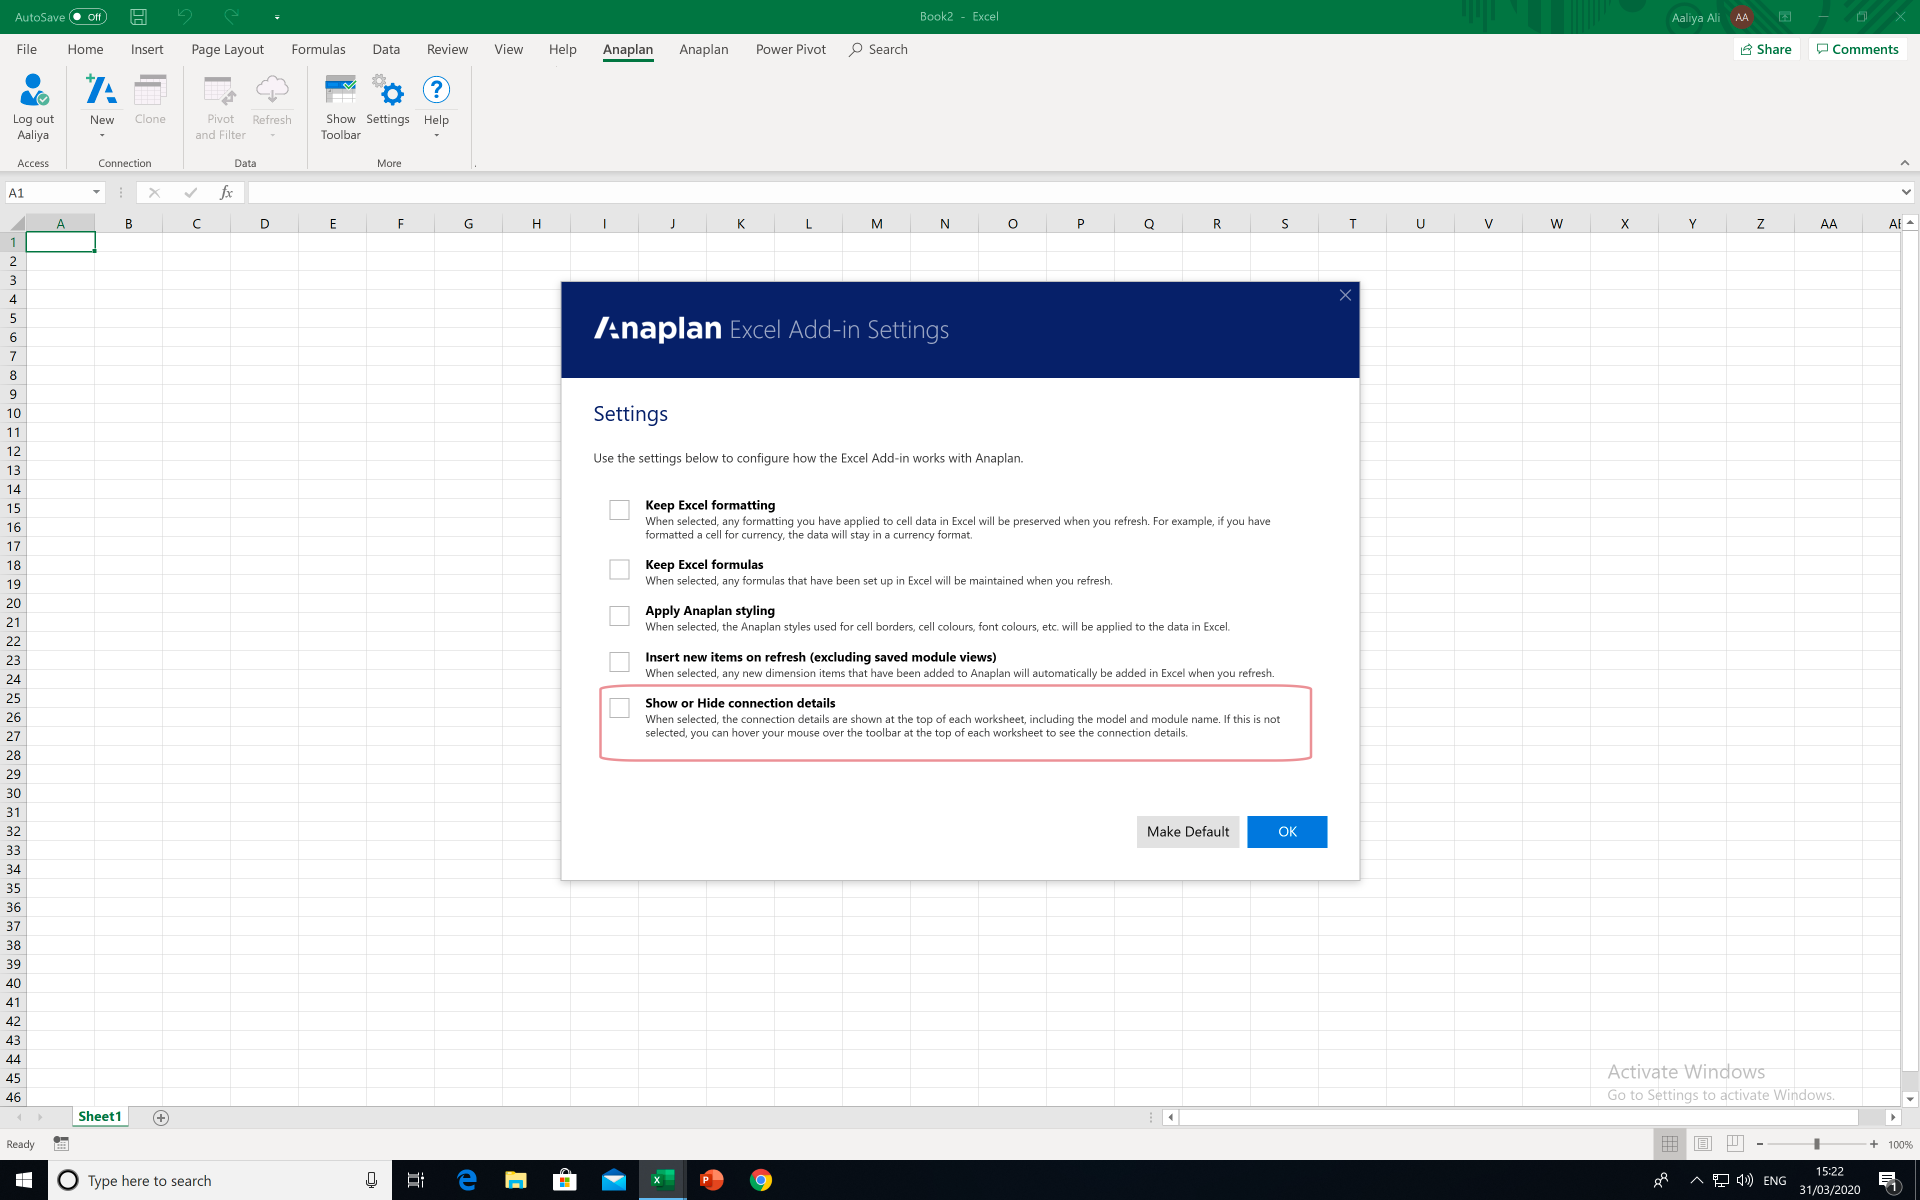Tick the Keep Excel formulas checkbox
Screen dimensions: 1920x1200
pos(619,569)
